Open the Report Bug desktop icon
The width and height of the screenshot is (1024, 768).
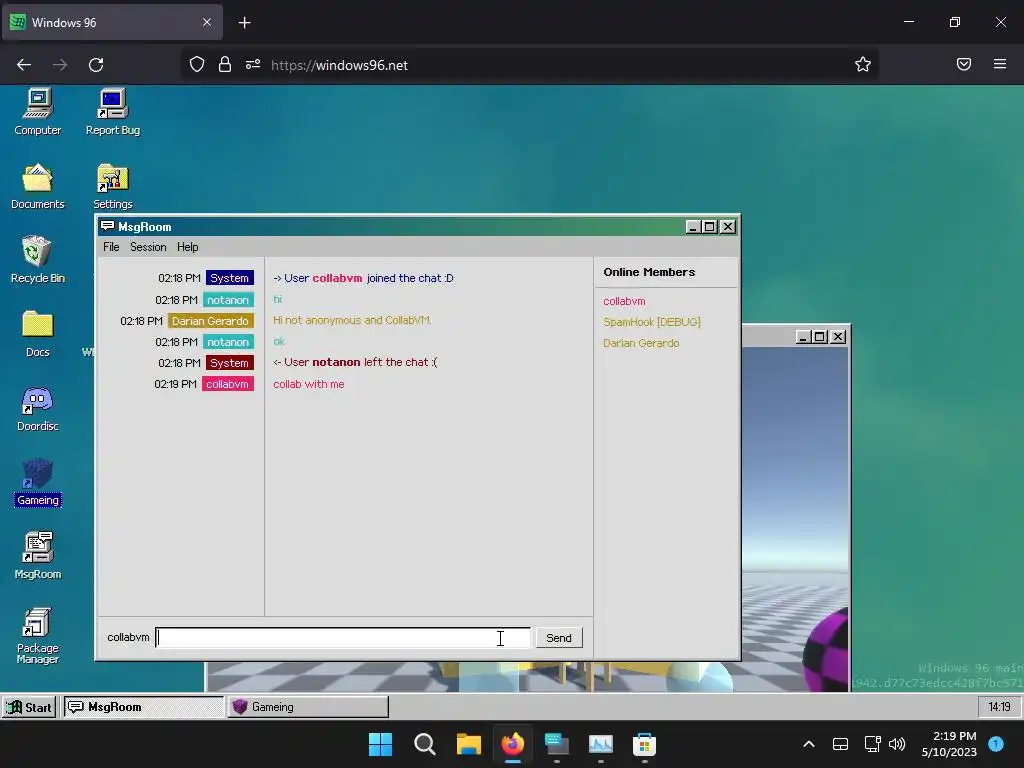point(112,112)
